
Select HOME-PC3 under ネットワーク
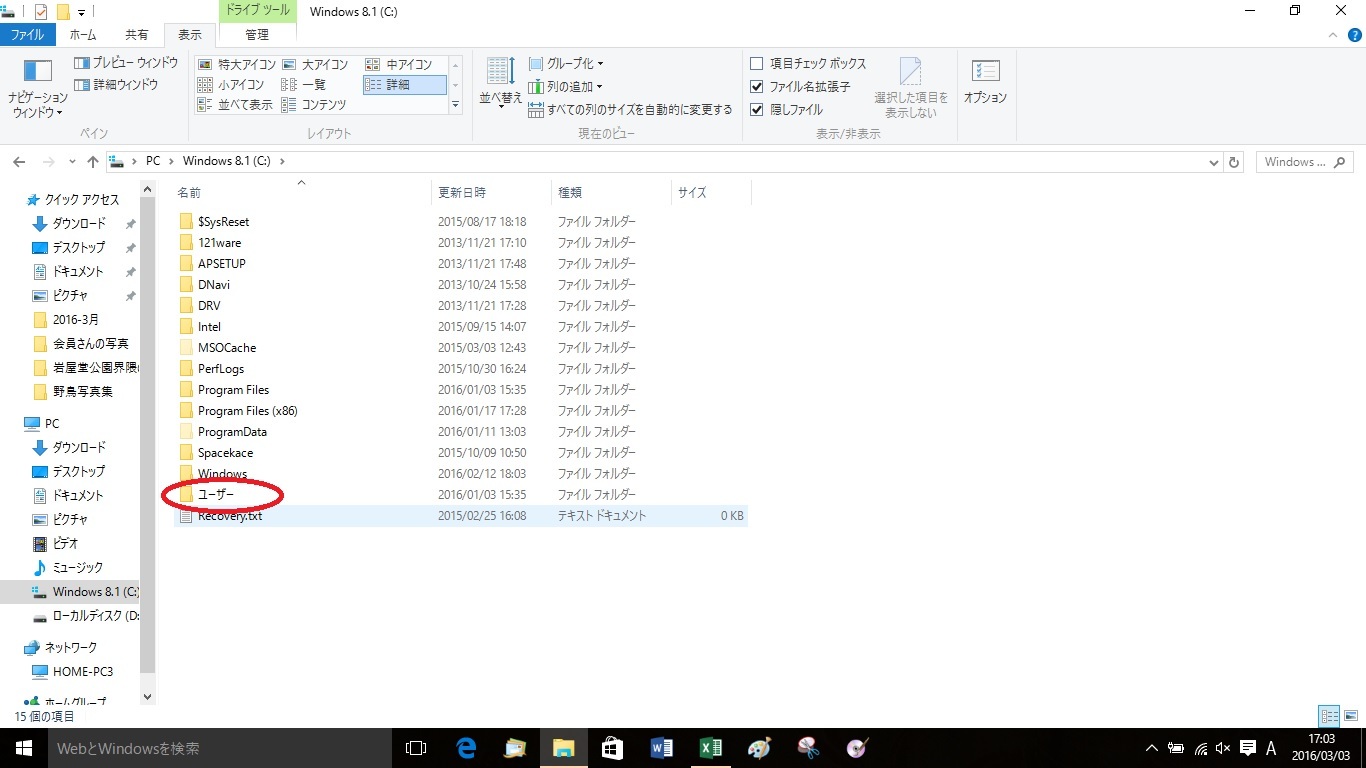tap(72, 672)
